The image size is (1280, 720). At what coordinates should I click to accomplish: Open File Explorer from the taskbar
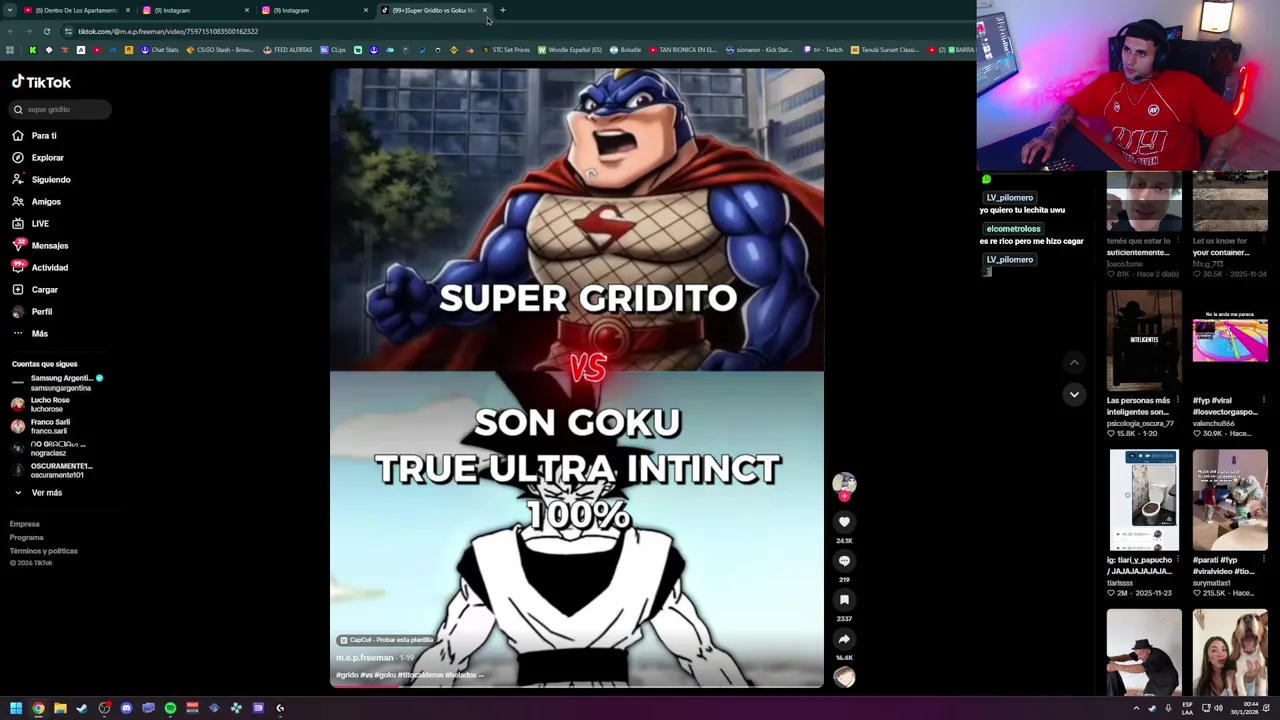pyautogui.click(x=60, y=708)
